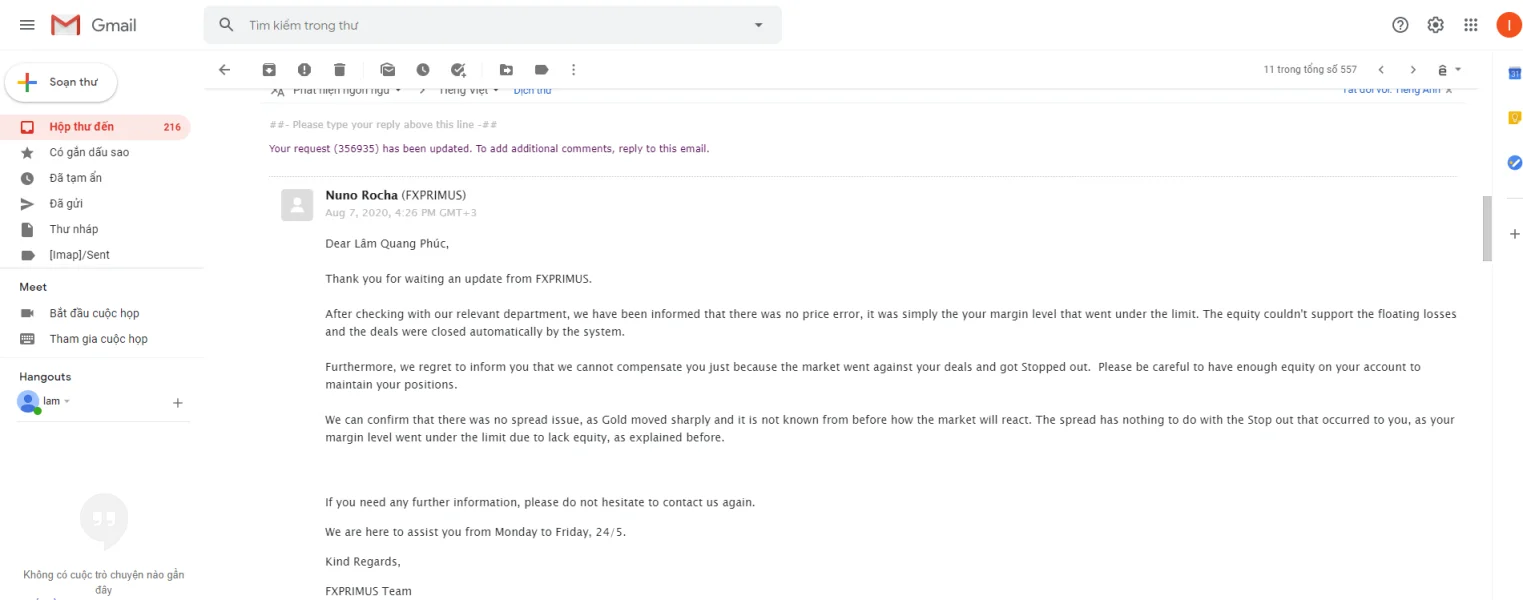
Task: Show the older conversation with right chevron
Action: pyautogui.click(x=1413, y=70)
